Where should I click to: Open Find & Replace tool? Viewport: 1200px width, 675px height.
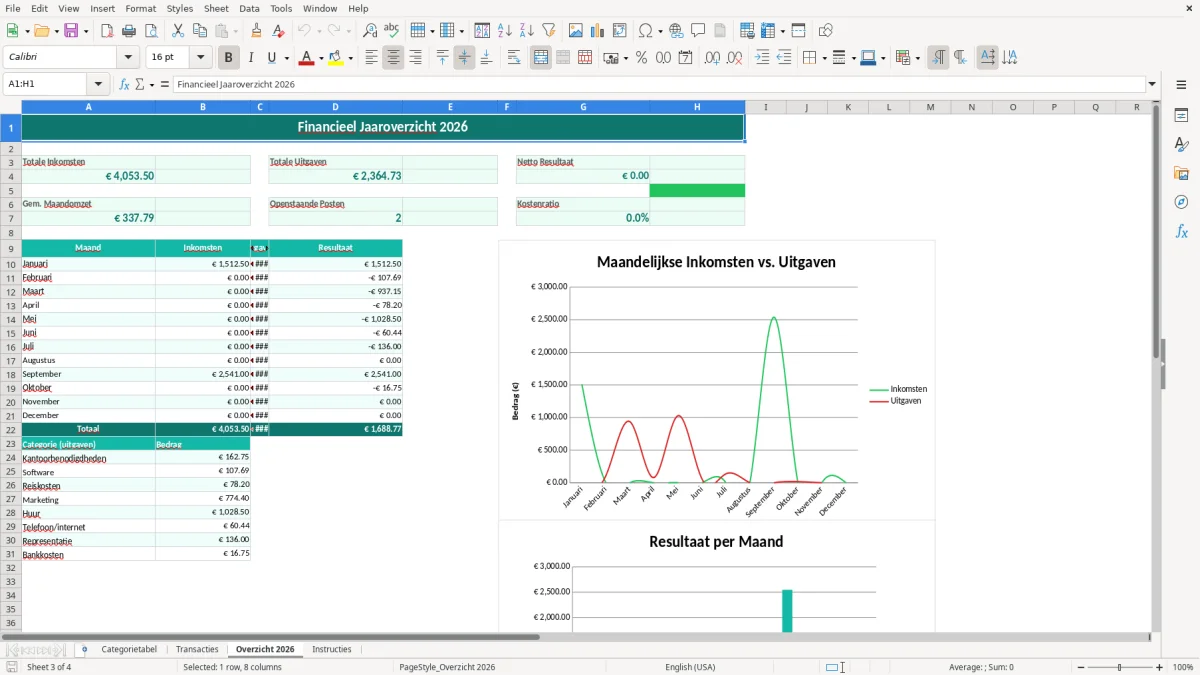[x=370, y=31]
